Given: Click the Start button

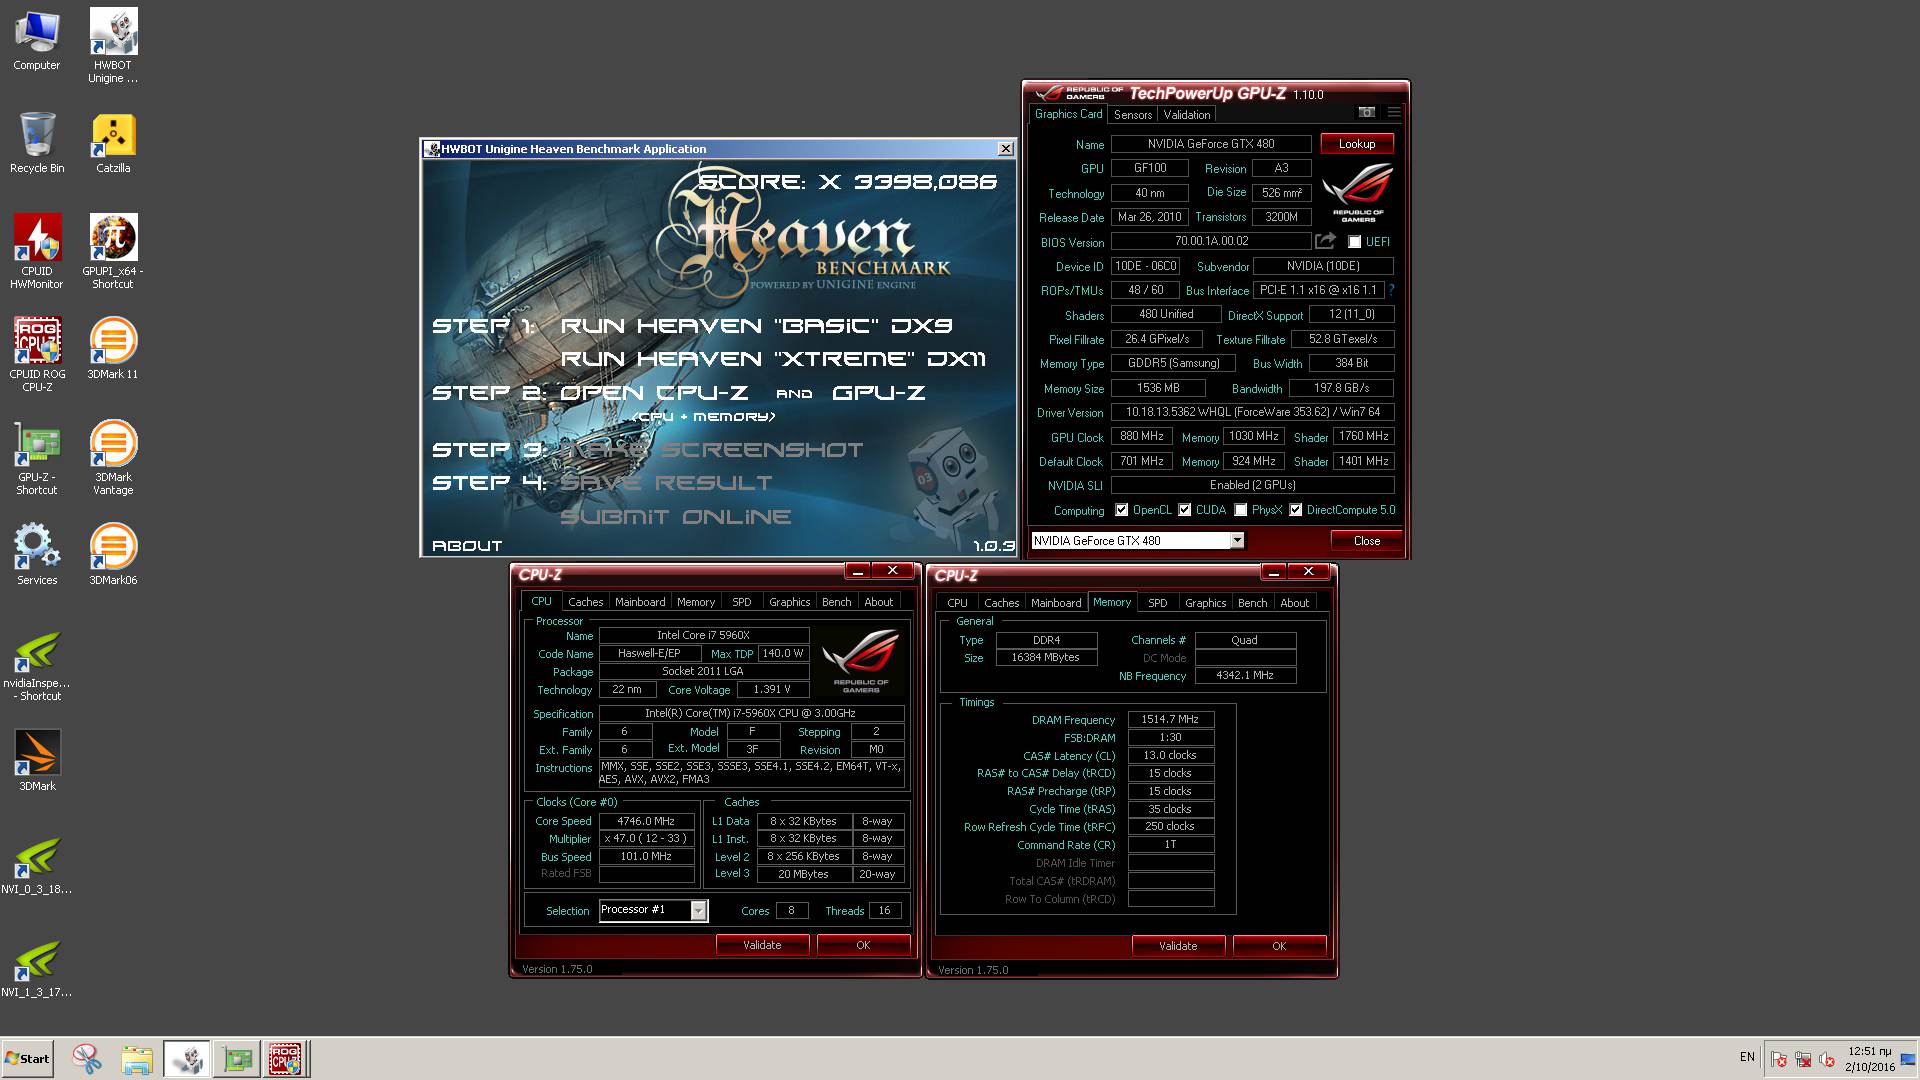Looking at the screenshot, I should point(27,1058).
